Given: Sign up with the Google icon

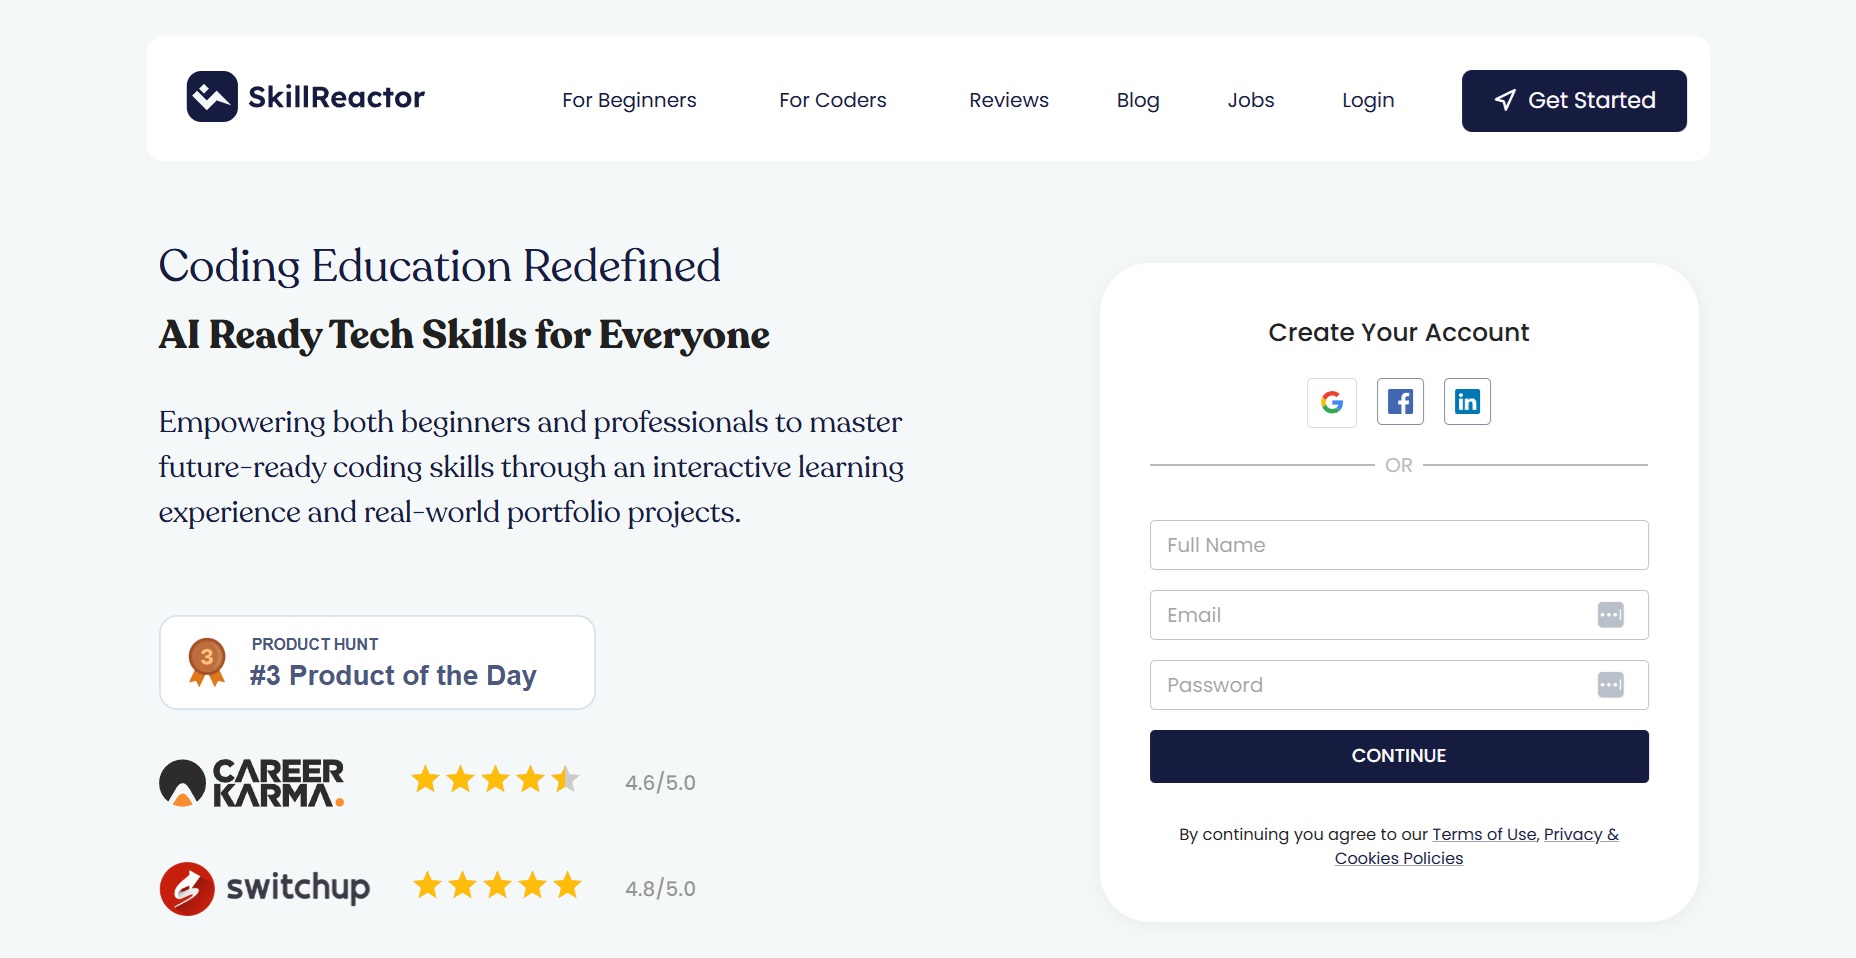Looking at the screenshot, I should pos(1332,402).
